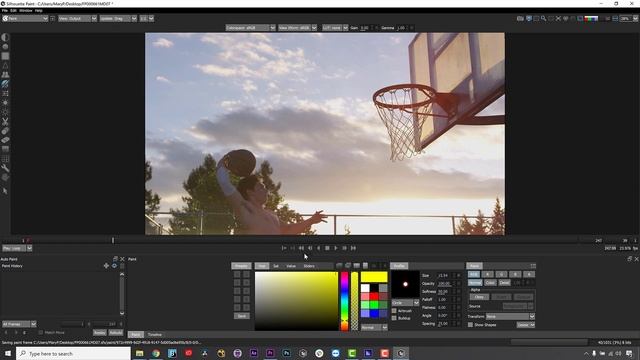The width and height of the screenshot is (640, 360).
Task: Select the Black and White brush tool
Action: pyautogui.click(x=5, y=37)
